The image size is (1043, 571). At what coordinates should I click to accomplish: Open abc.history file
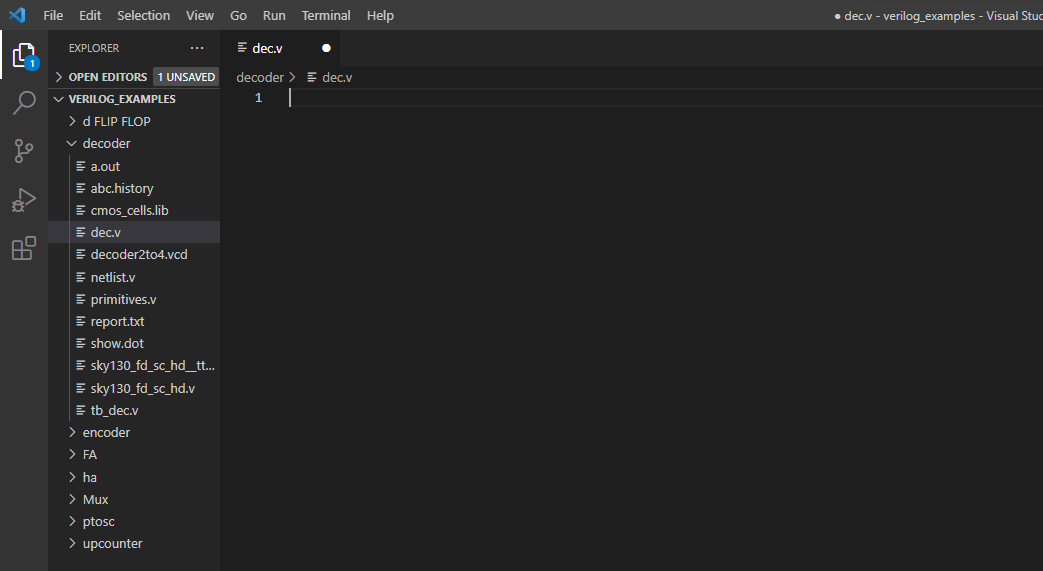point(122,188)
